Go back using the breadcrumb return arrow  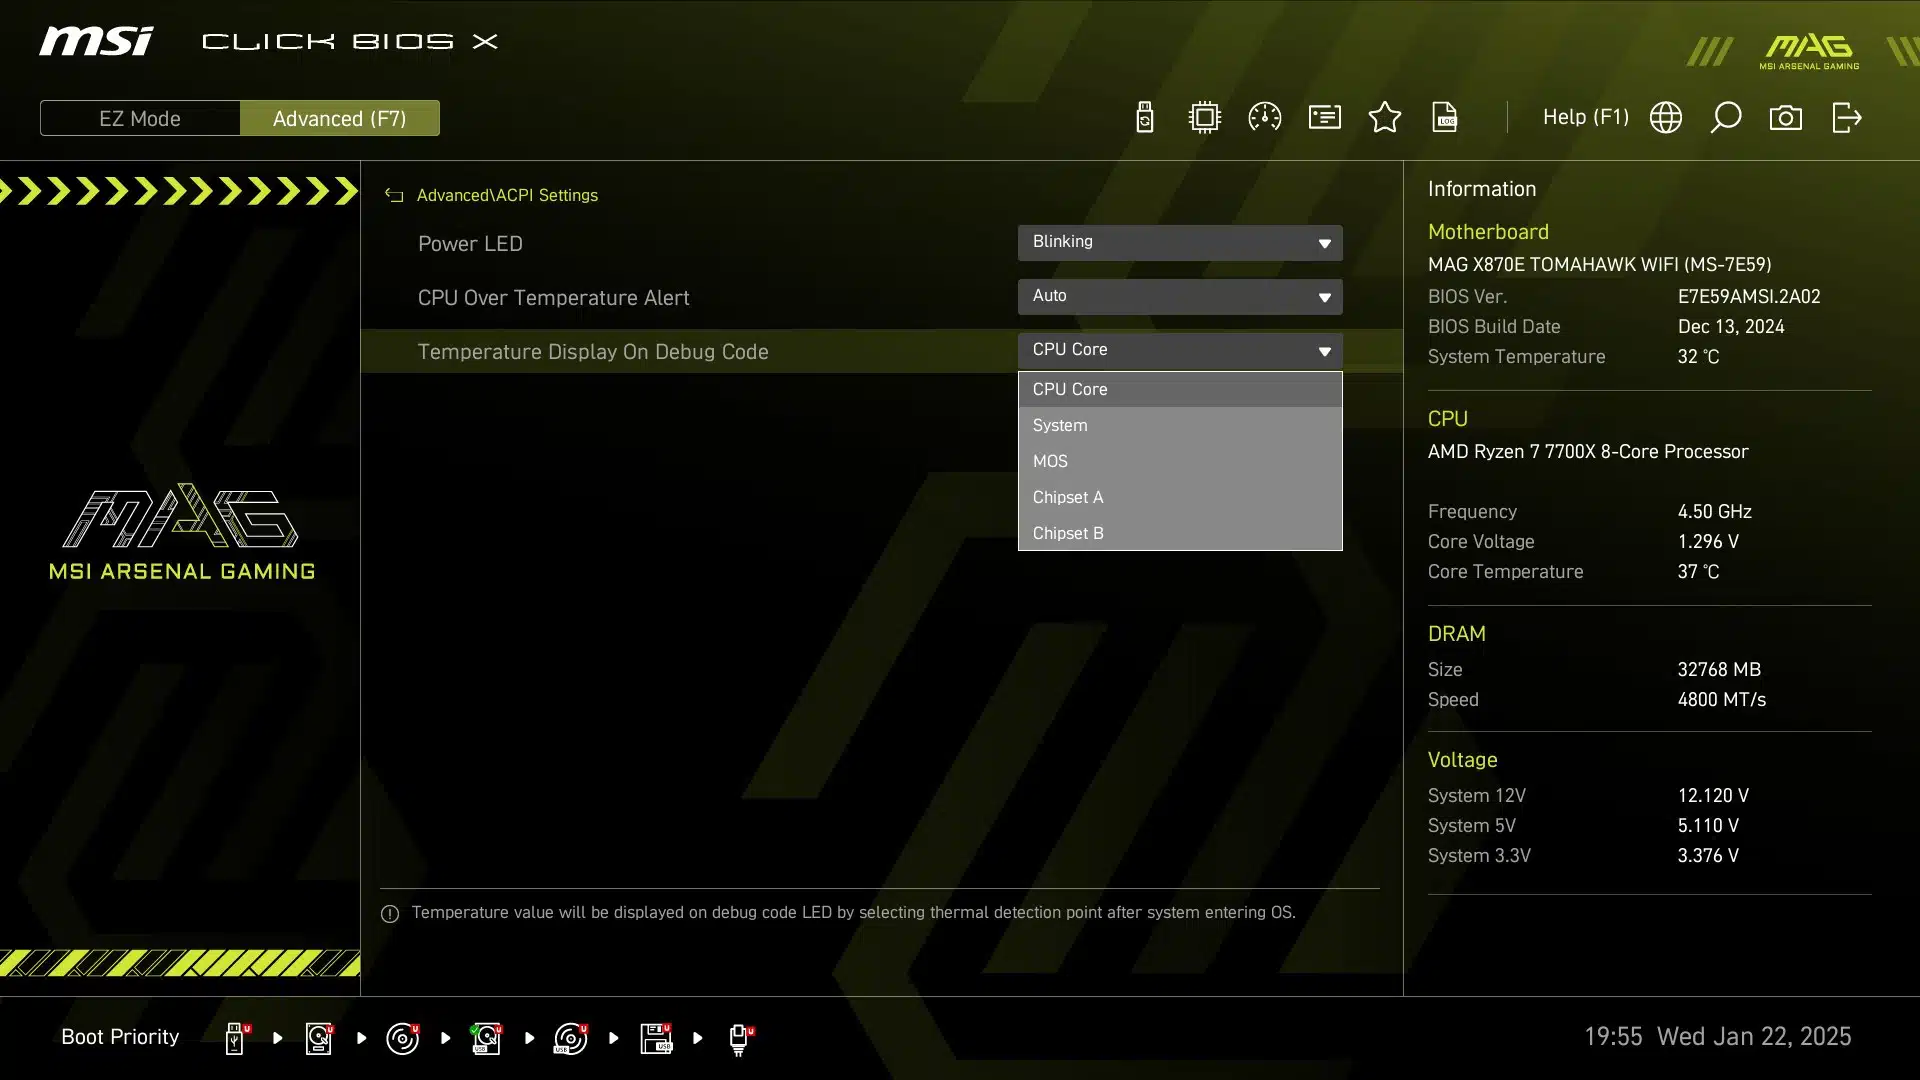[x=394, y=195]
